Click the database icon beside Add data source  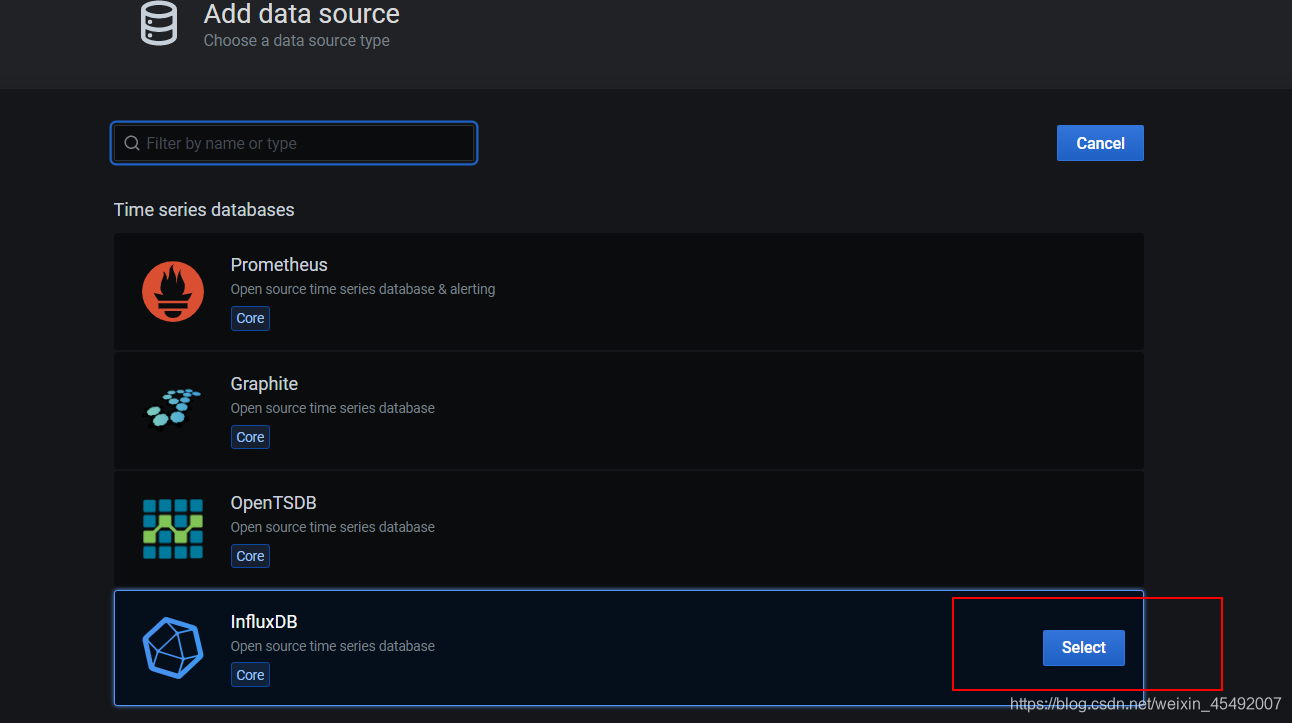tap(158, 22)
